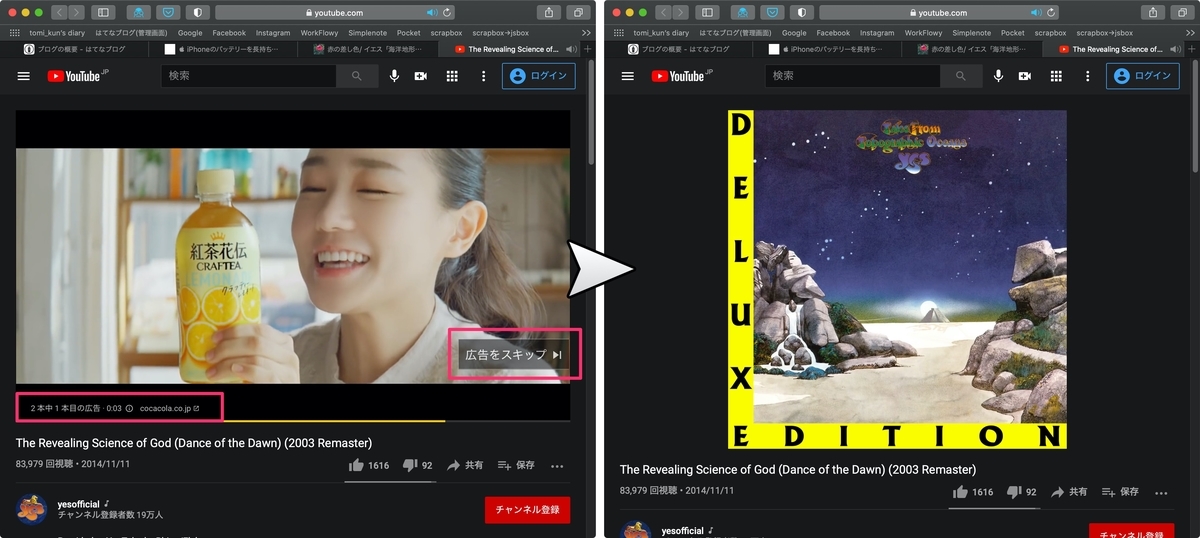Click ログイン sign-in button in ad-playing window

[x=538, y=76]
